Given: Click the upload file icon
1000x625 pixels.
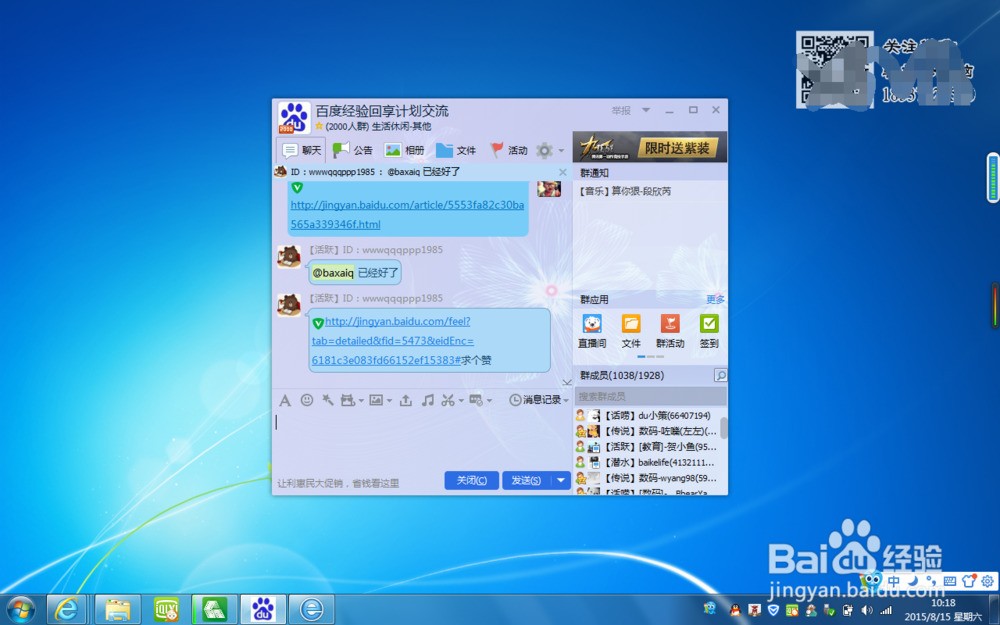Looking at the screenshot, I should click(x=406, y=400).
